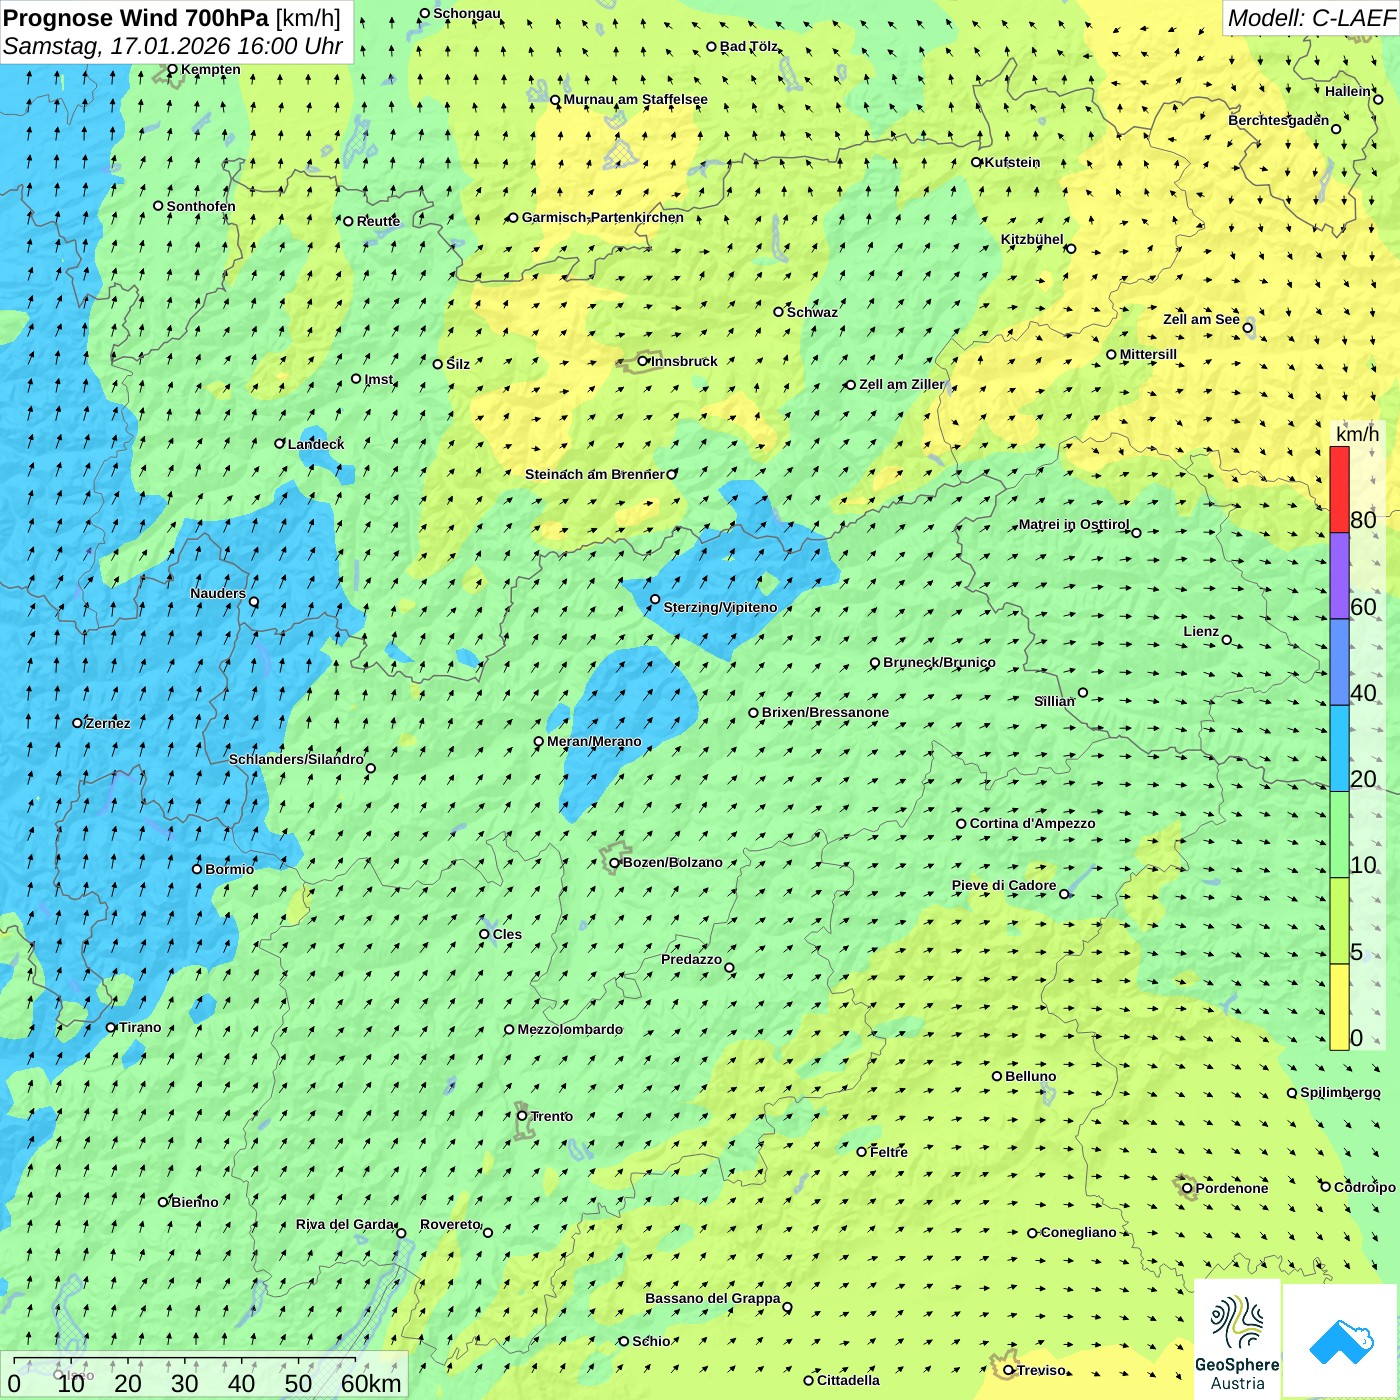The height and width of the screenshot is (1400, 1400).
Task: Click the Sonthofen city label
Action: point(201,206)
